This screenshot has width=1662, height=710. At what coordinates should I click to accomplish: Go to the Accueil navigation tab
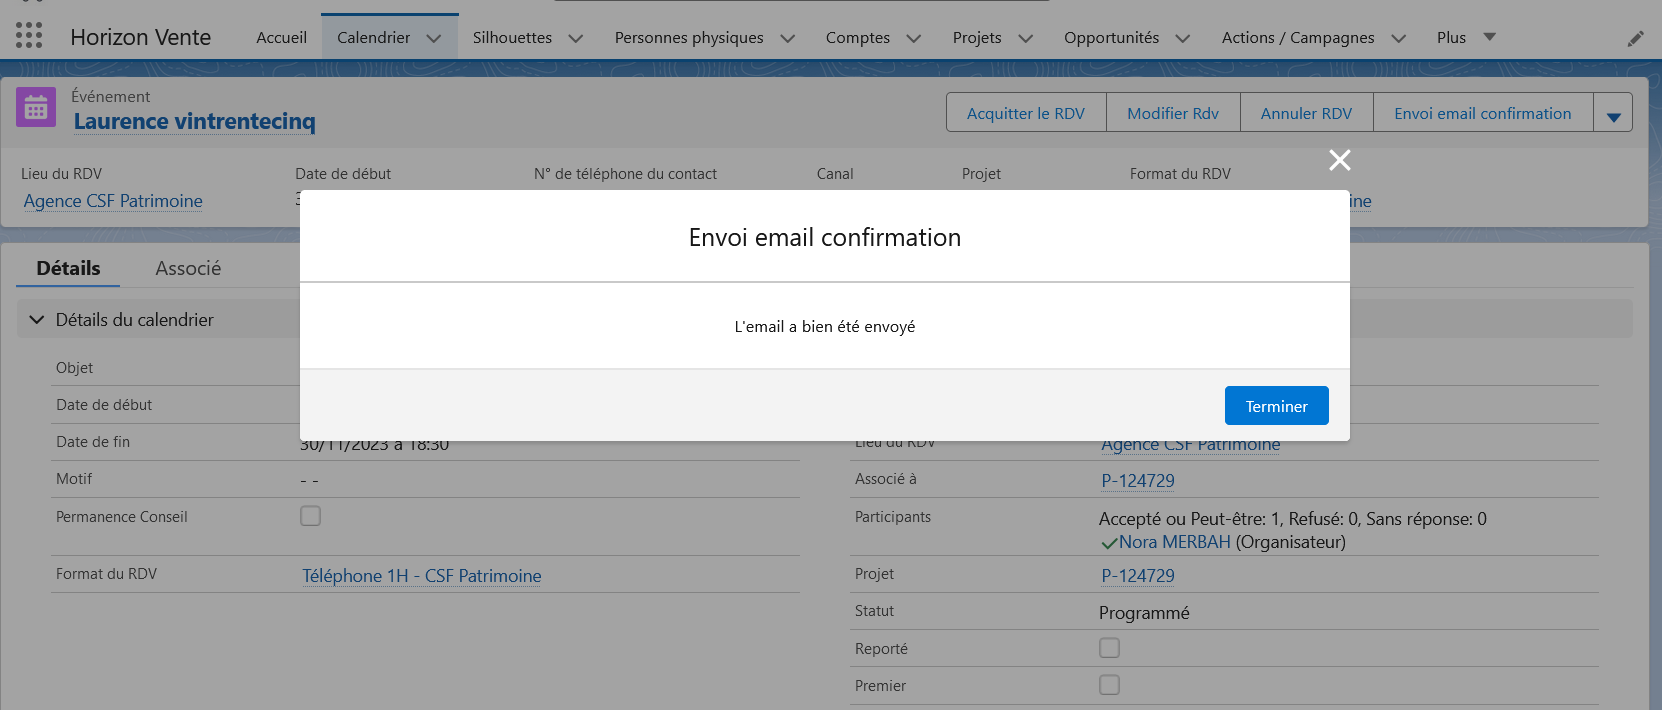tap(281, 38)
